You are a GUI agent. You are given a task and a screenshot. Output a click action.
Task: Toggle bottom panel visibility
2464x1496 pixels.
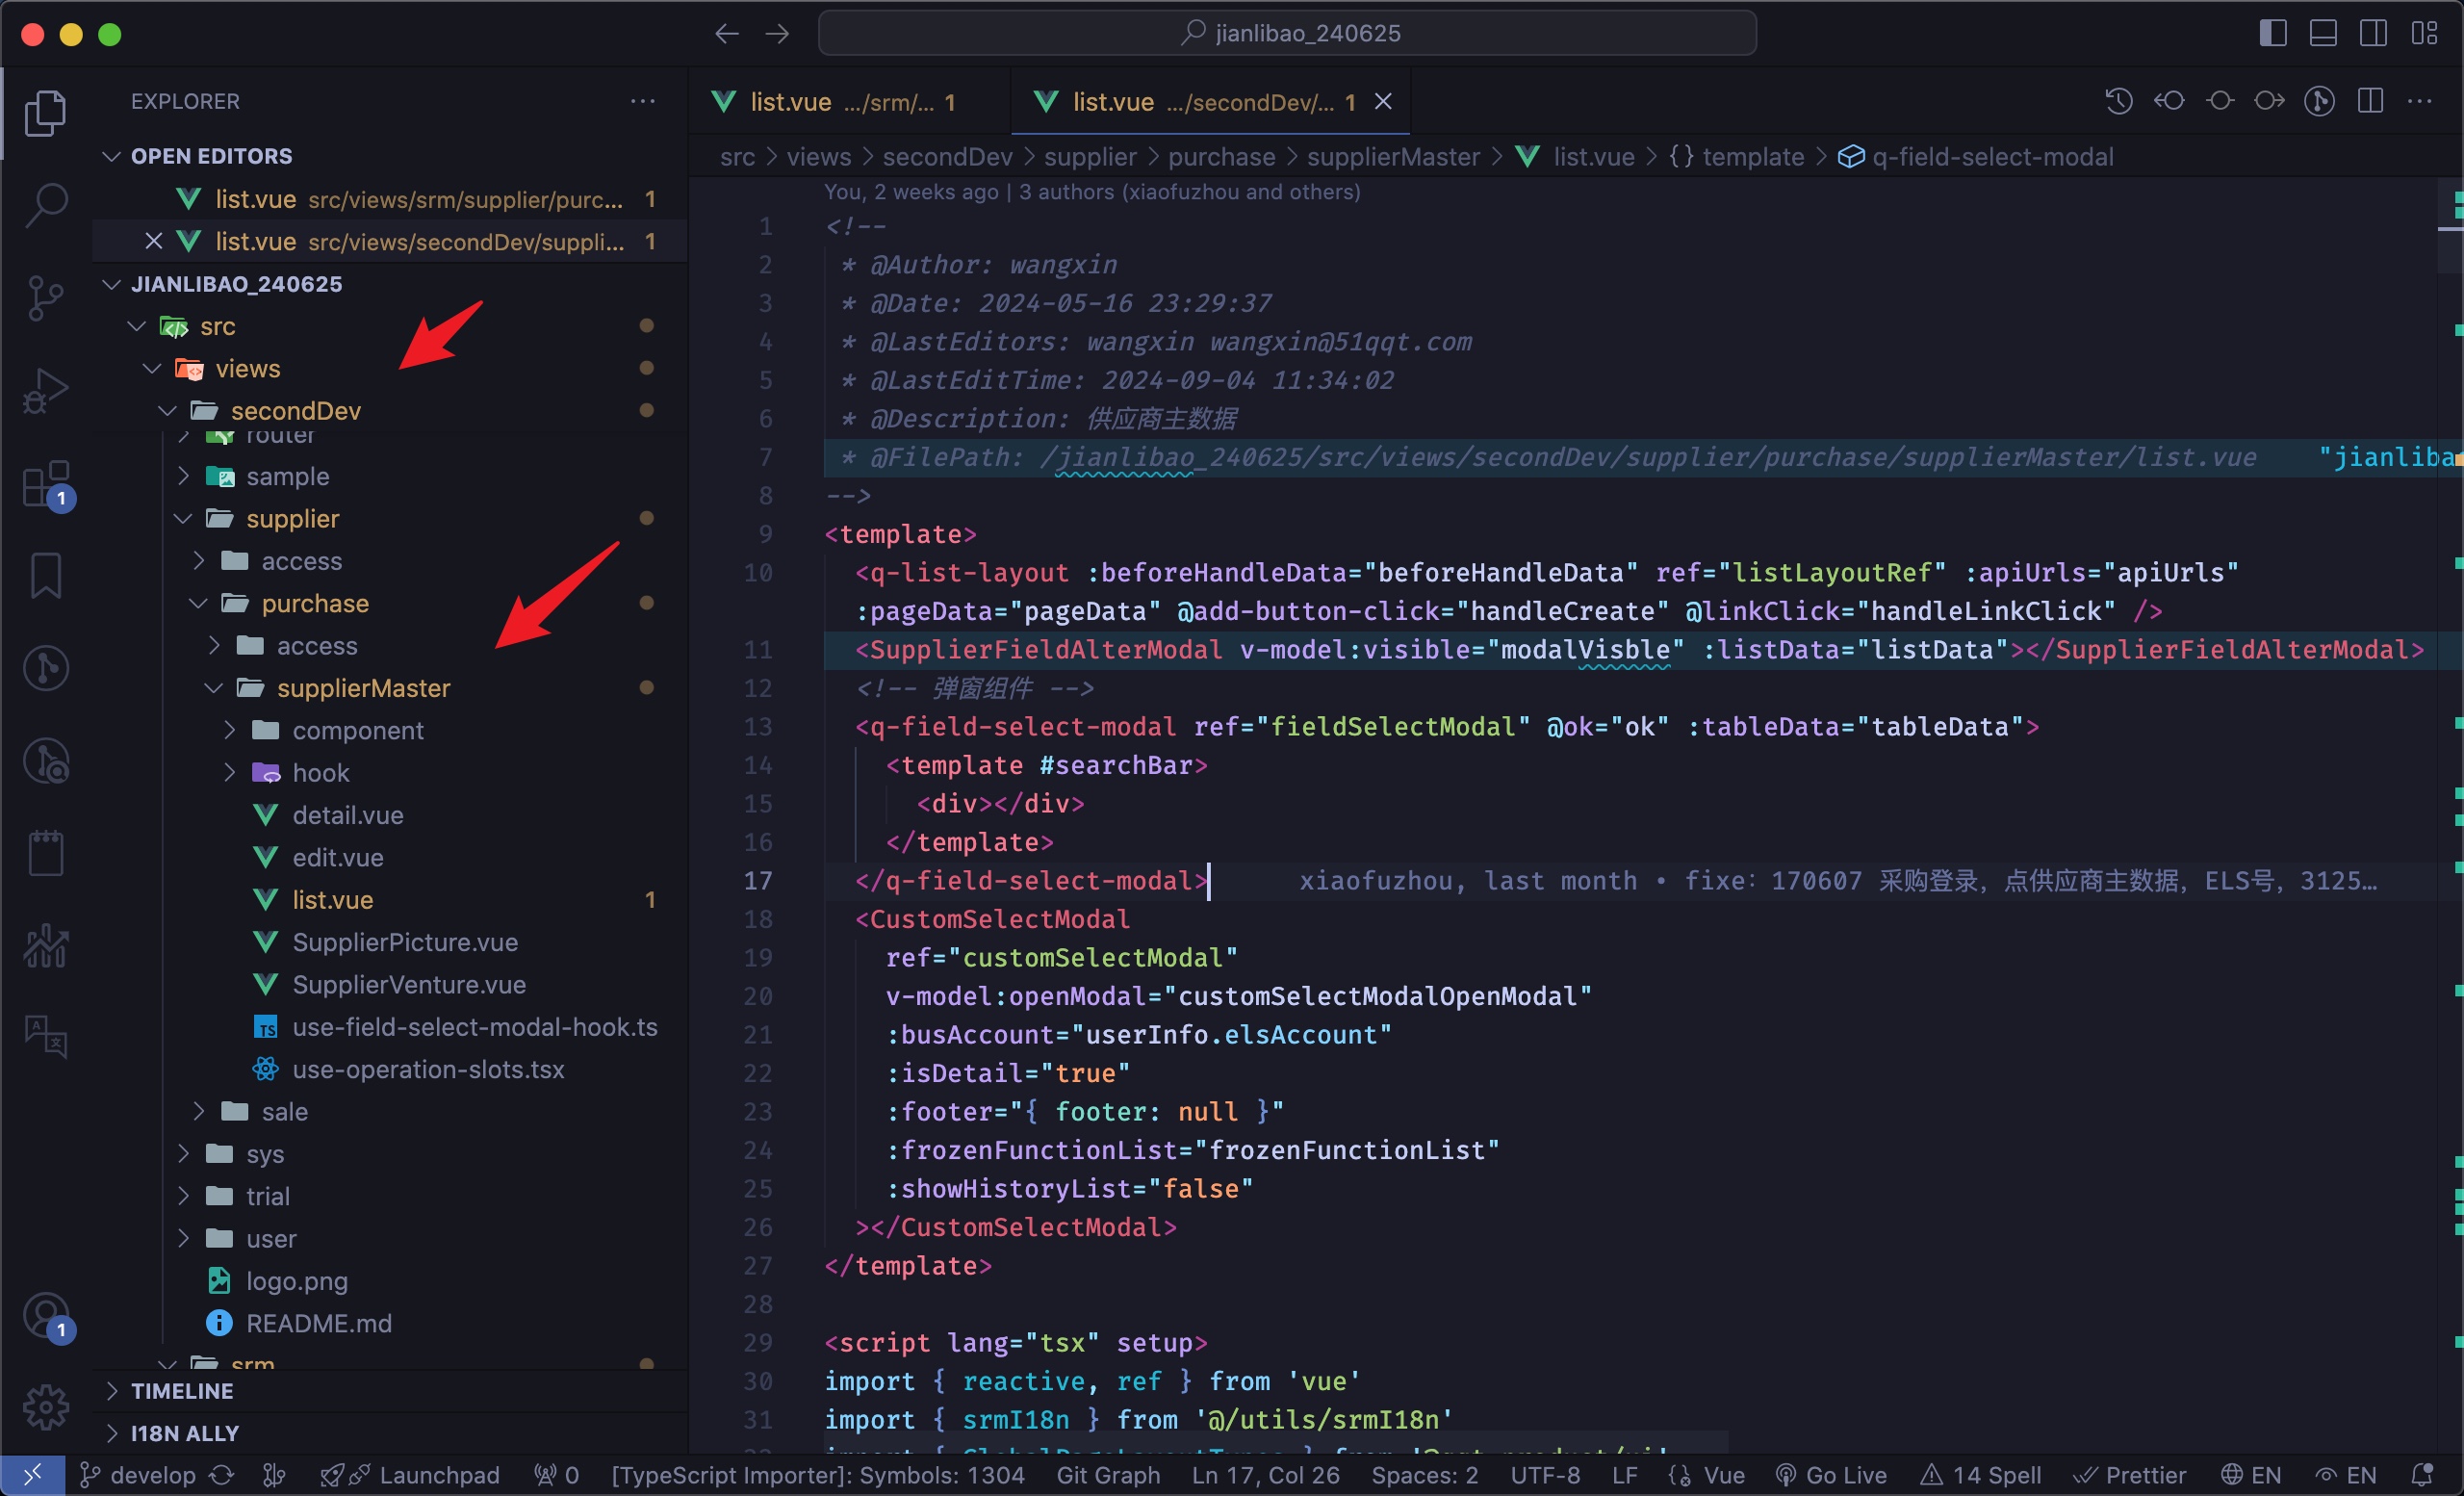2323,33
